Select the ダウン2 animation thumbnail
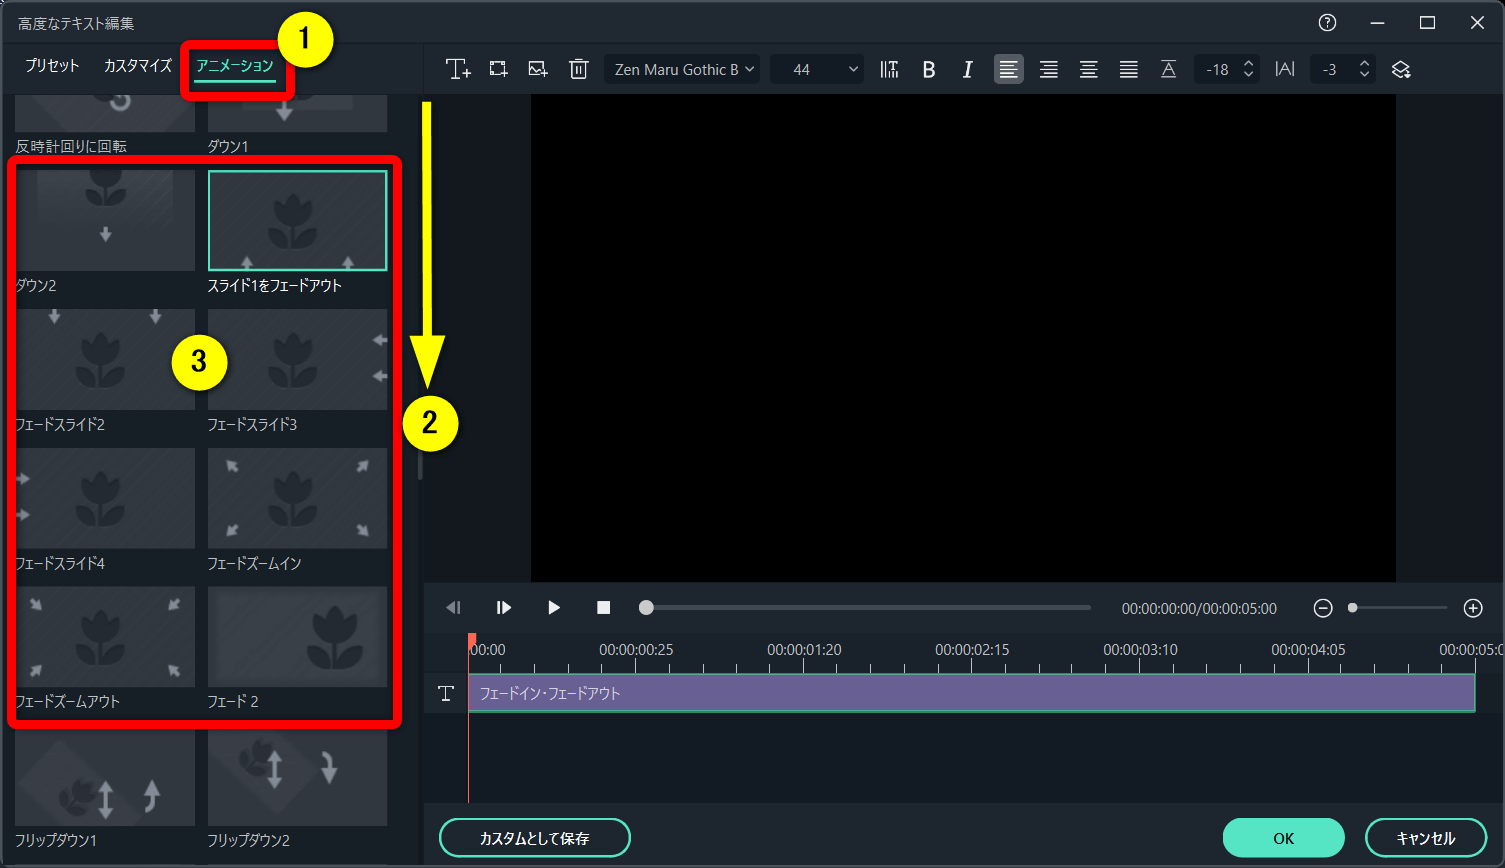 pyautogui.click(x=105, y=220)
